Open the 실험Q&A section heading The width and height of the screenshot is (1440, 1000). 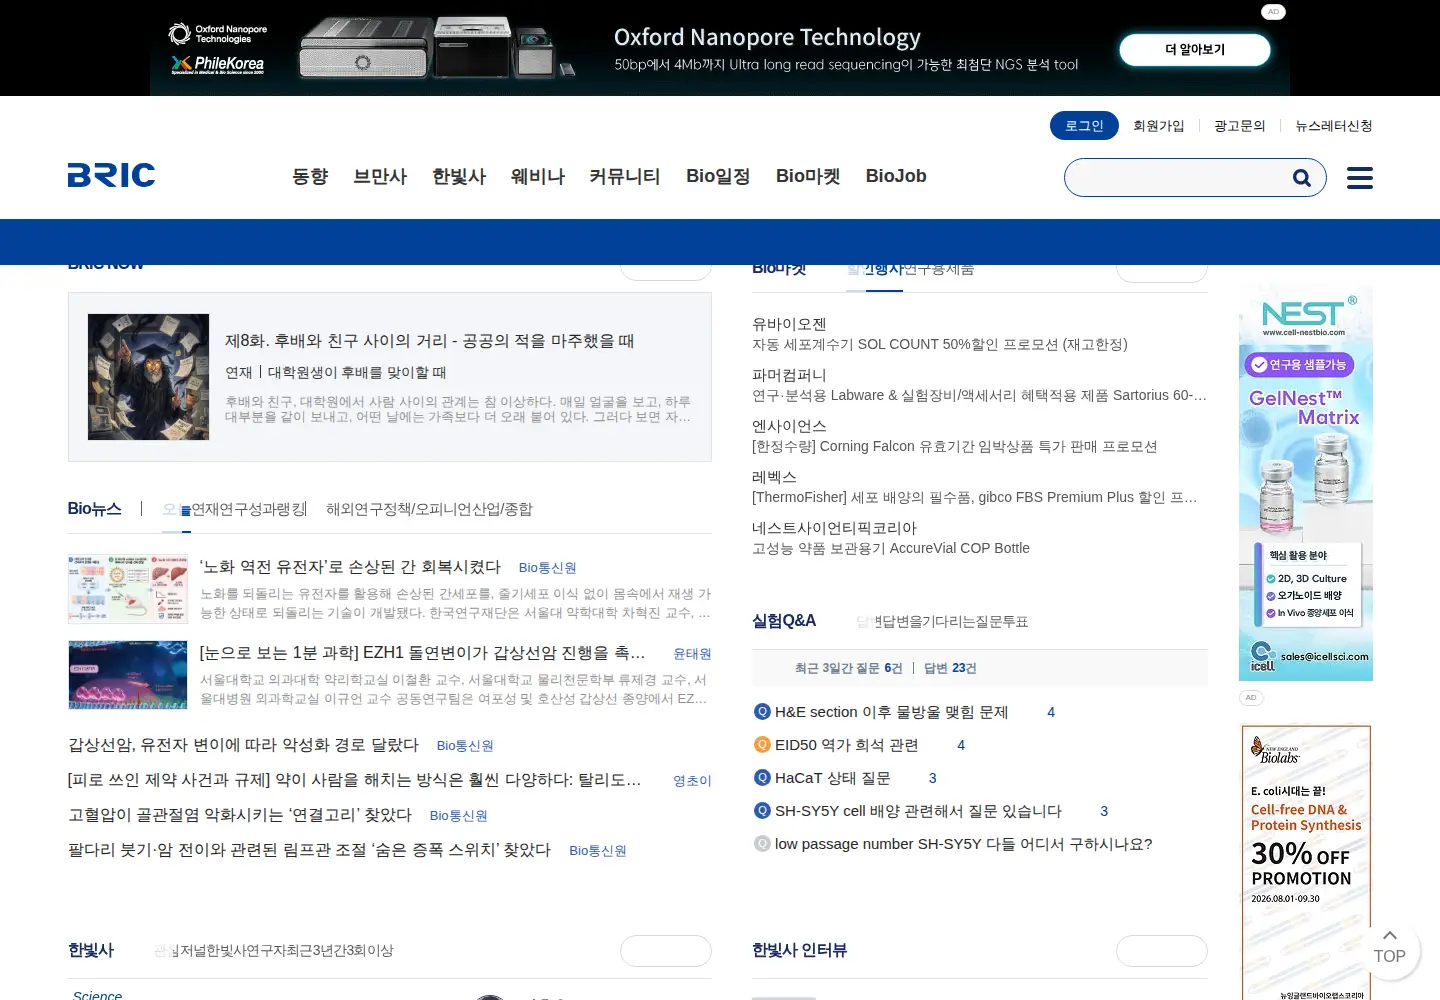click(x=784, y=621)
